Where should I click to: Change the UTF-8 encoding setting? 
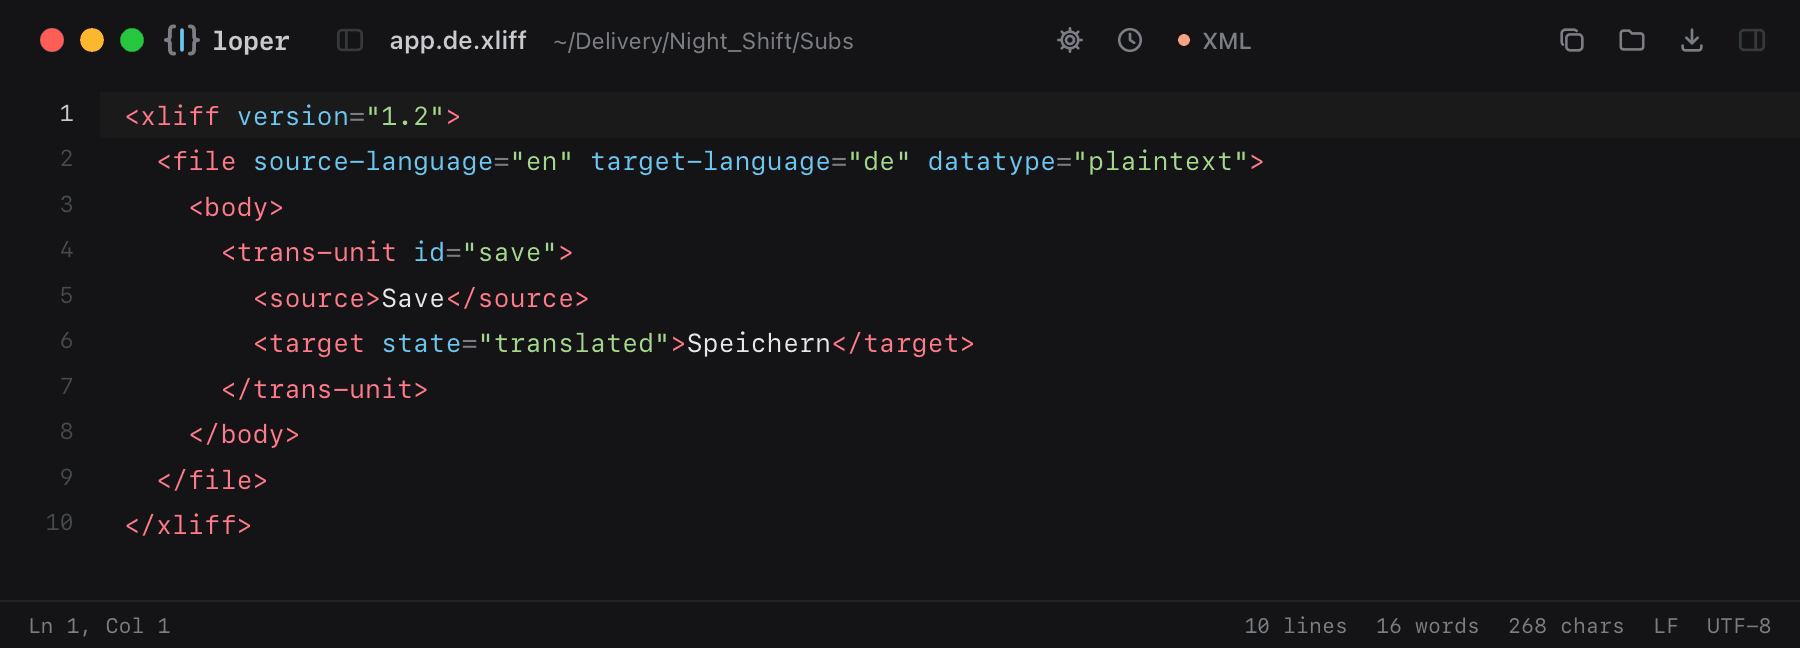pyautogui.click(x=1739, y=626)
